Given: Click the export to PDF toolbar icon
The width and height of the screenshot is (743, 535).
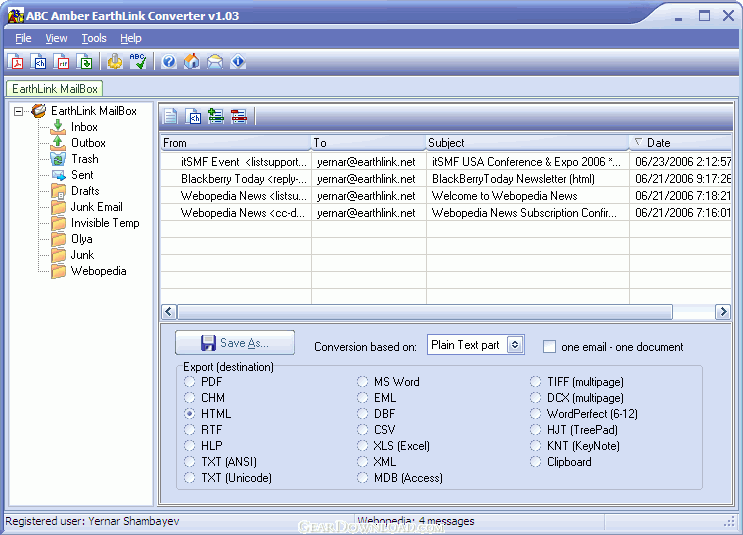Looking at the screenshot, I should (16, 62).
